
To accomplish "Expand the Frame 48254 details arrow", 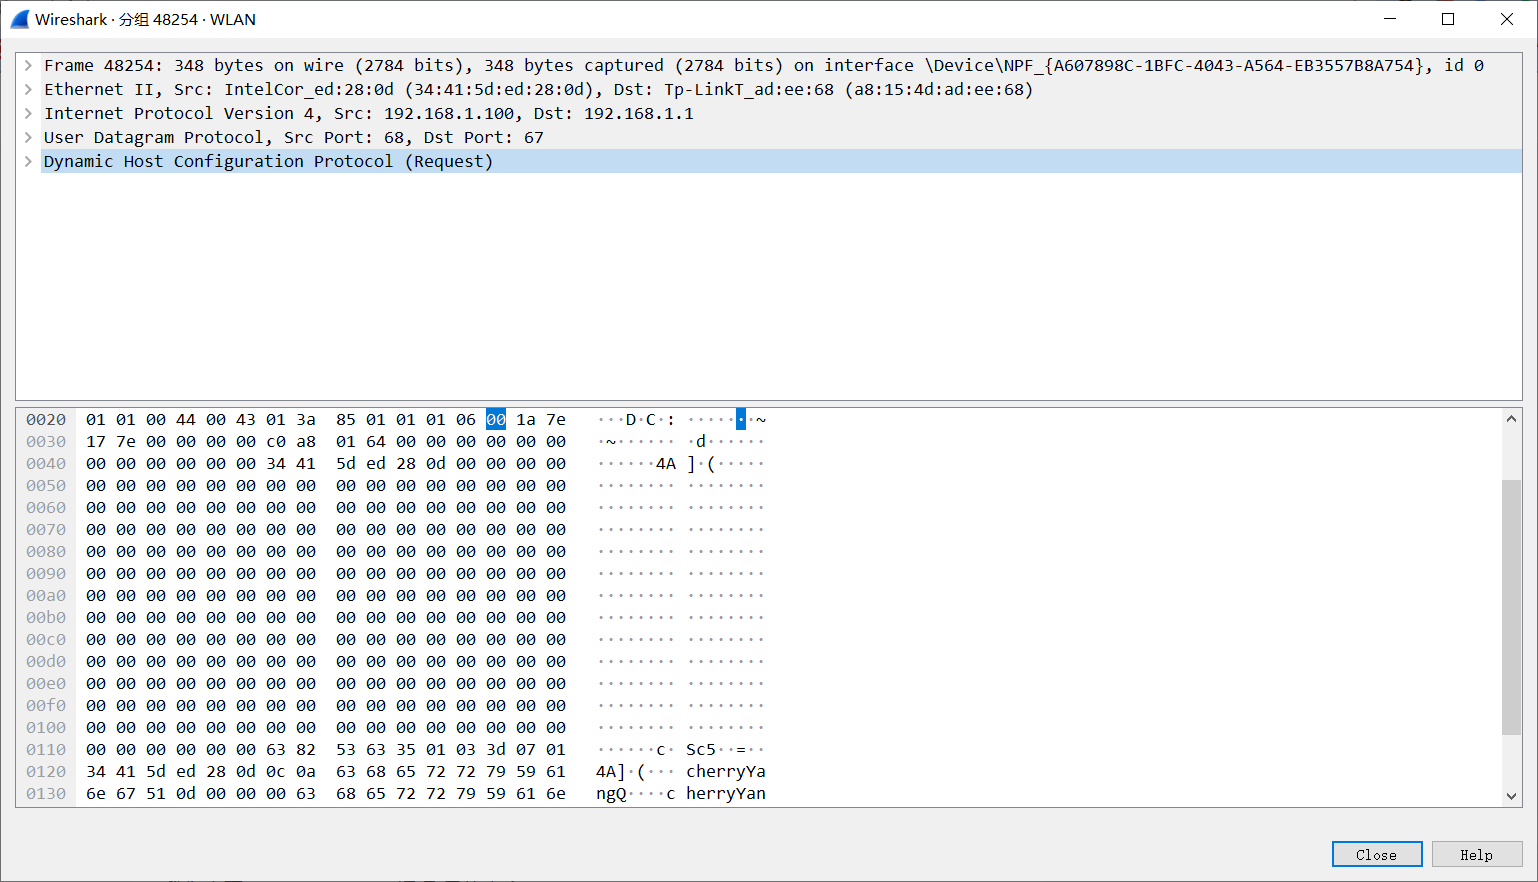I will pos(28,66).
